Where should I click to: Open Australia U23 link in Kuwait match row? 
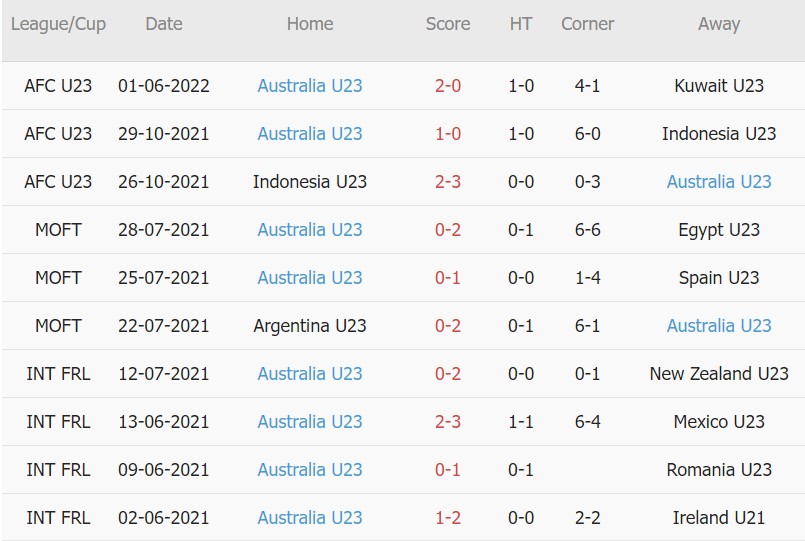[x=310, y=86]
